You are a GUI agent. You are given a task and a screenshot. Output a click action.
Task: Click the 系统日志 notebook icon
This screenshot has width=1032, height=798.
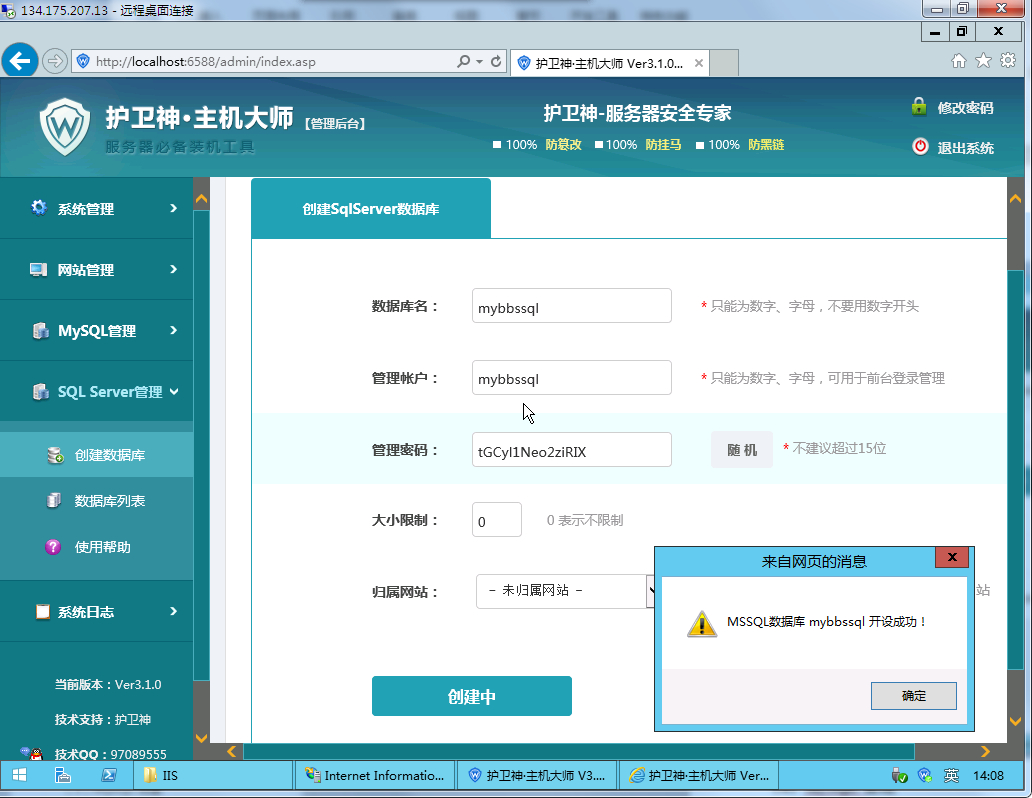click(43, 612)
